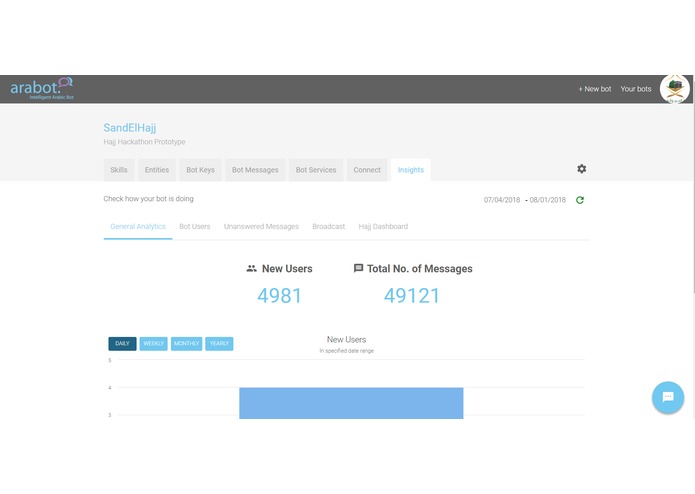The width and height of the screenshot is (695, 494).
Task: Click the New Users people icon
Action: coord(252,268)
